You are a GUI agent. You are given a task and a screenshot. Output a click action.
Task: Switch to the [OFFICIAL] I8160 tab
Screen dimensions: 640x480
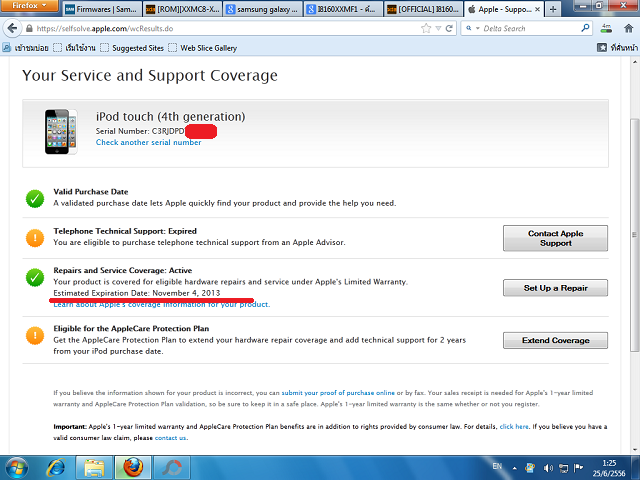point(423,9)
